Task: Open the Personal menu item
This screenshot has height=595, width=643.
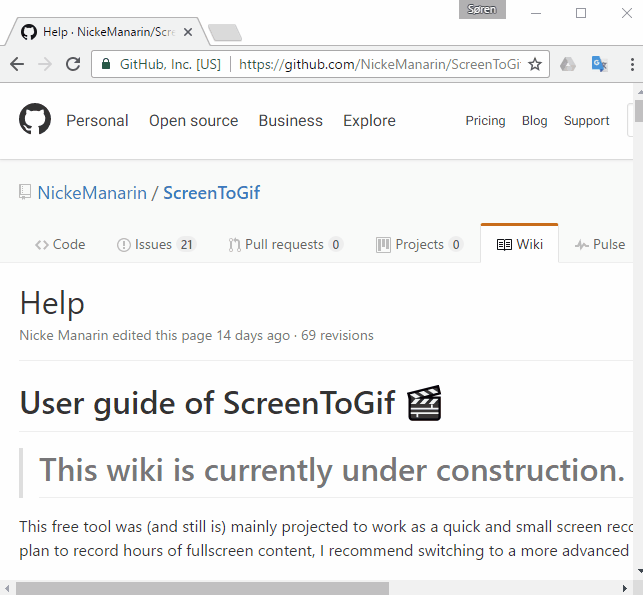Action: pos(97,121)
